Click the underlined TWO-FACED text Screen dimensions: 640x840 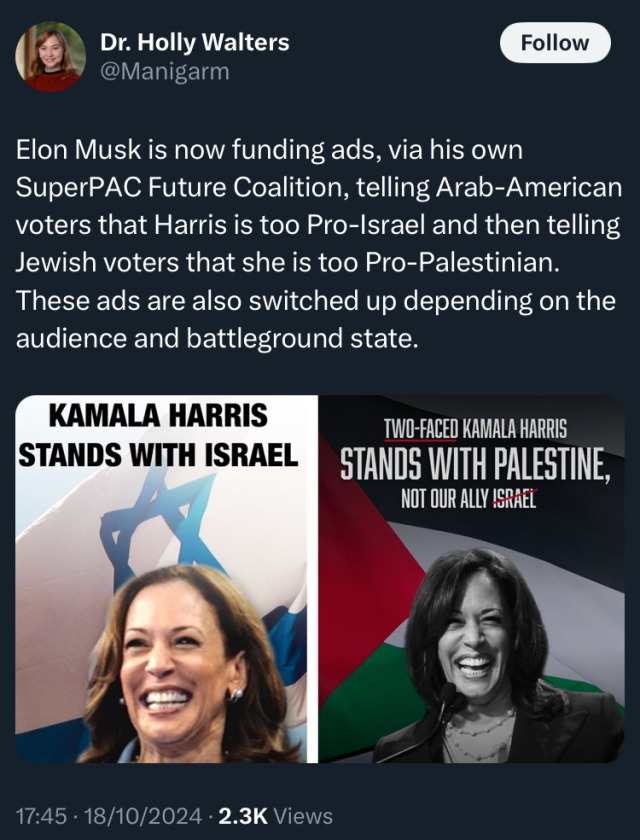(420, 429)
